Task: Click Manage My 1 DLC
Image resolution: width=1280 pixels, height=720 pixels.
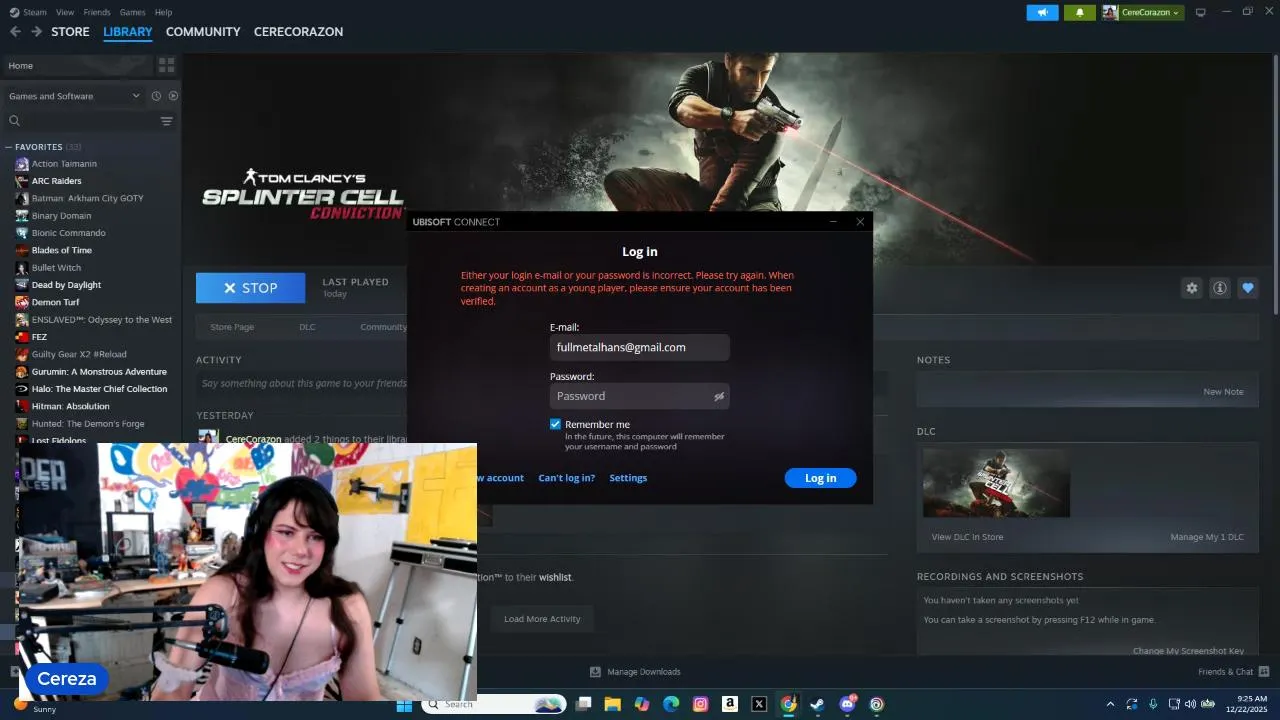Action: point(1207,537)
